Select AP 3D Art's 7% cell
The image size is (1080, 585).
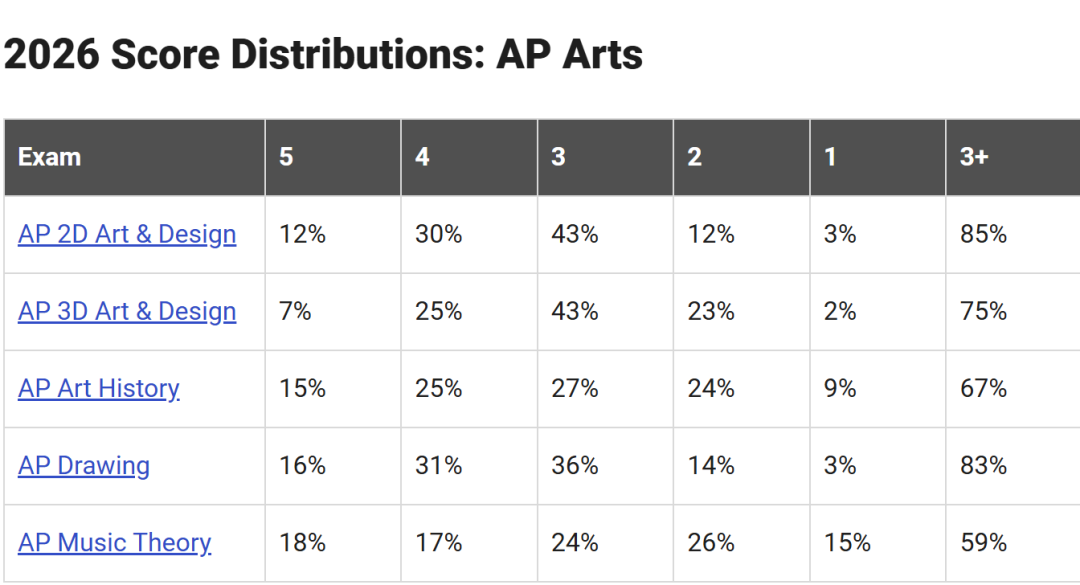tap(333, 311)
